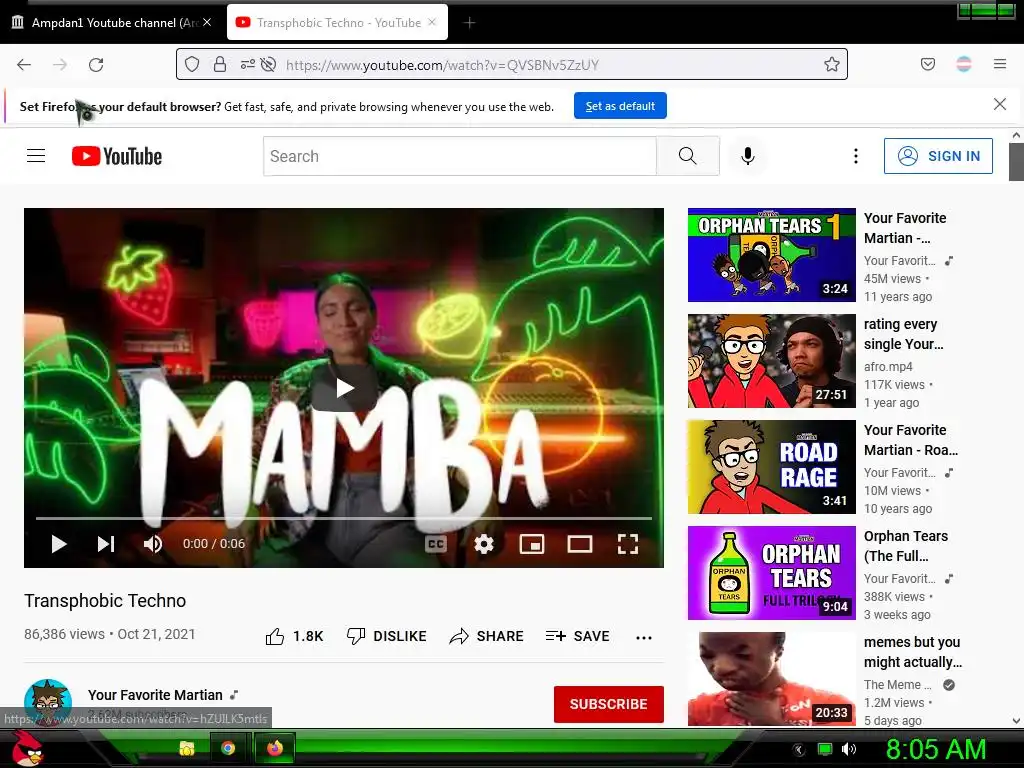Screen dimensions: 1024x768
Task: Search with your voice microphone
Action: click(x=748, y=156)
